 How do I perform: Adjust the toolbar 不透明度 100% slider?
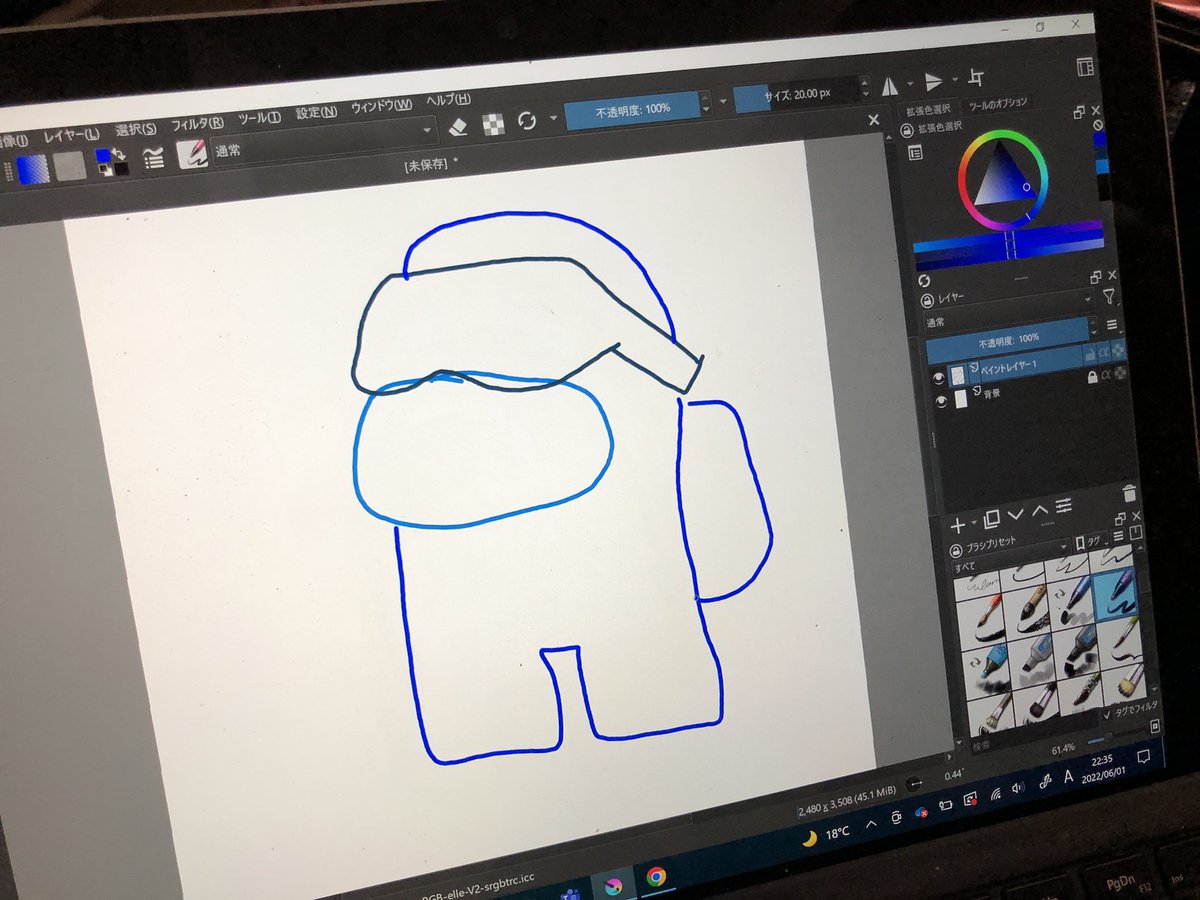(x=632, y=109)
